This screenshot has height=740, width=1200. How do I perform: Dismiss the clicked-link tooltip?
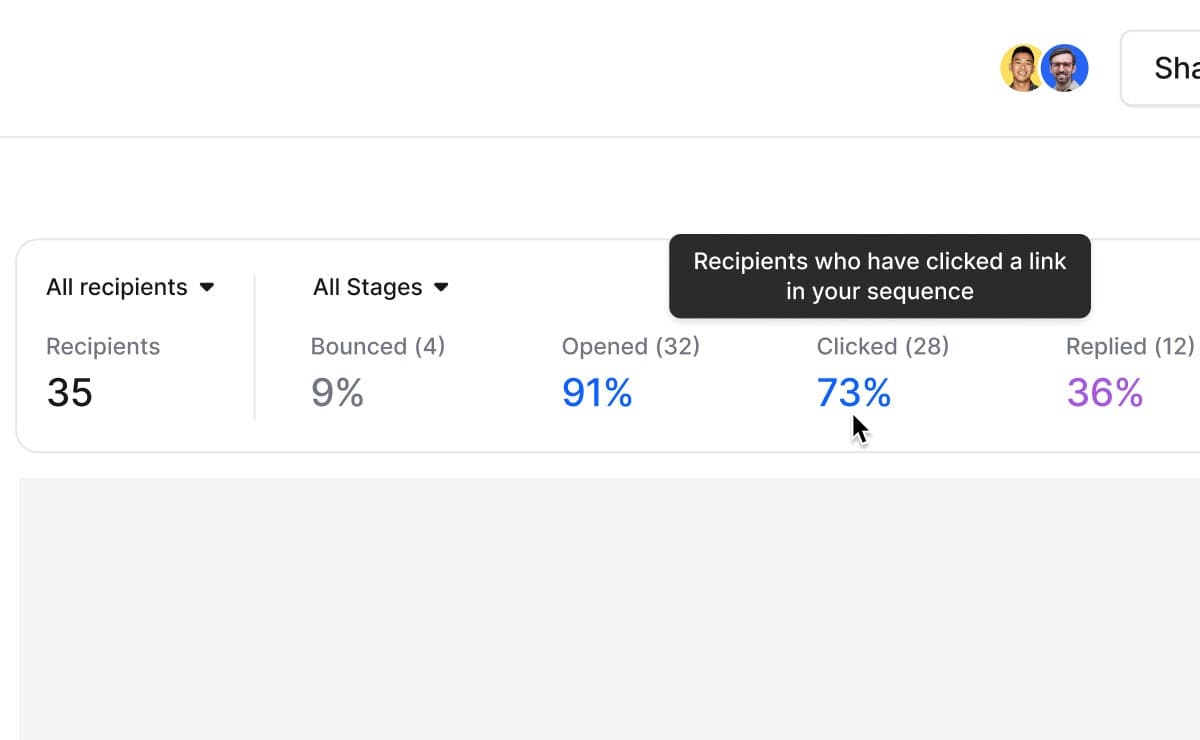coord(879,276)
